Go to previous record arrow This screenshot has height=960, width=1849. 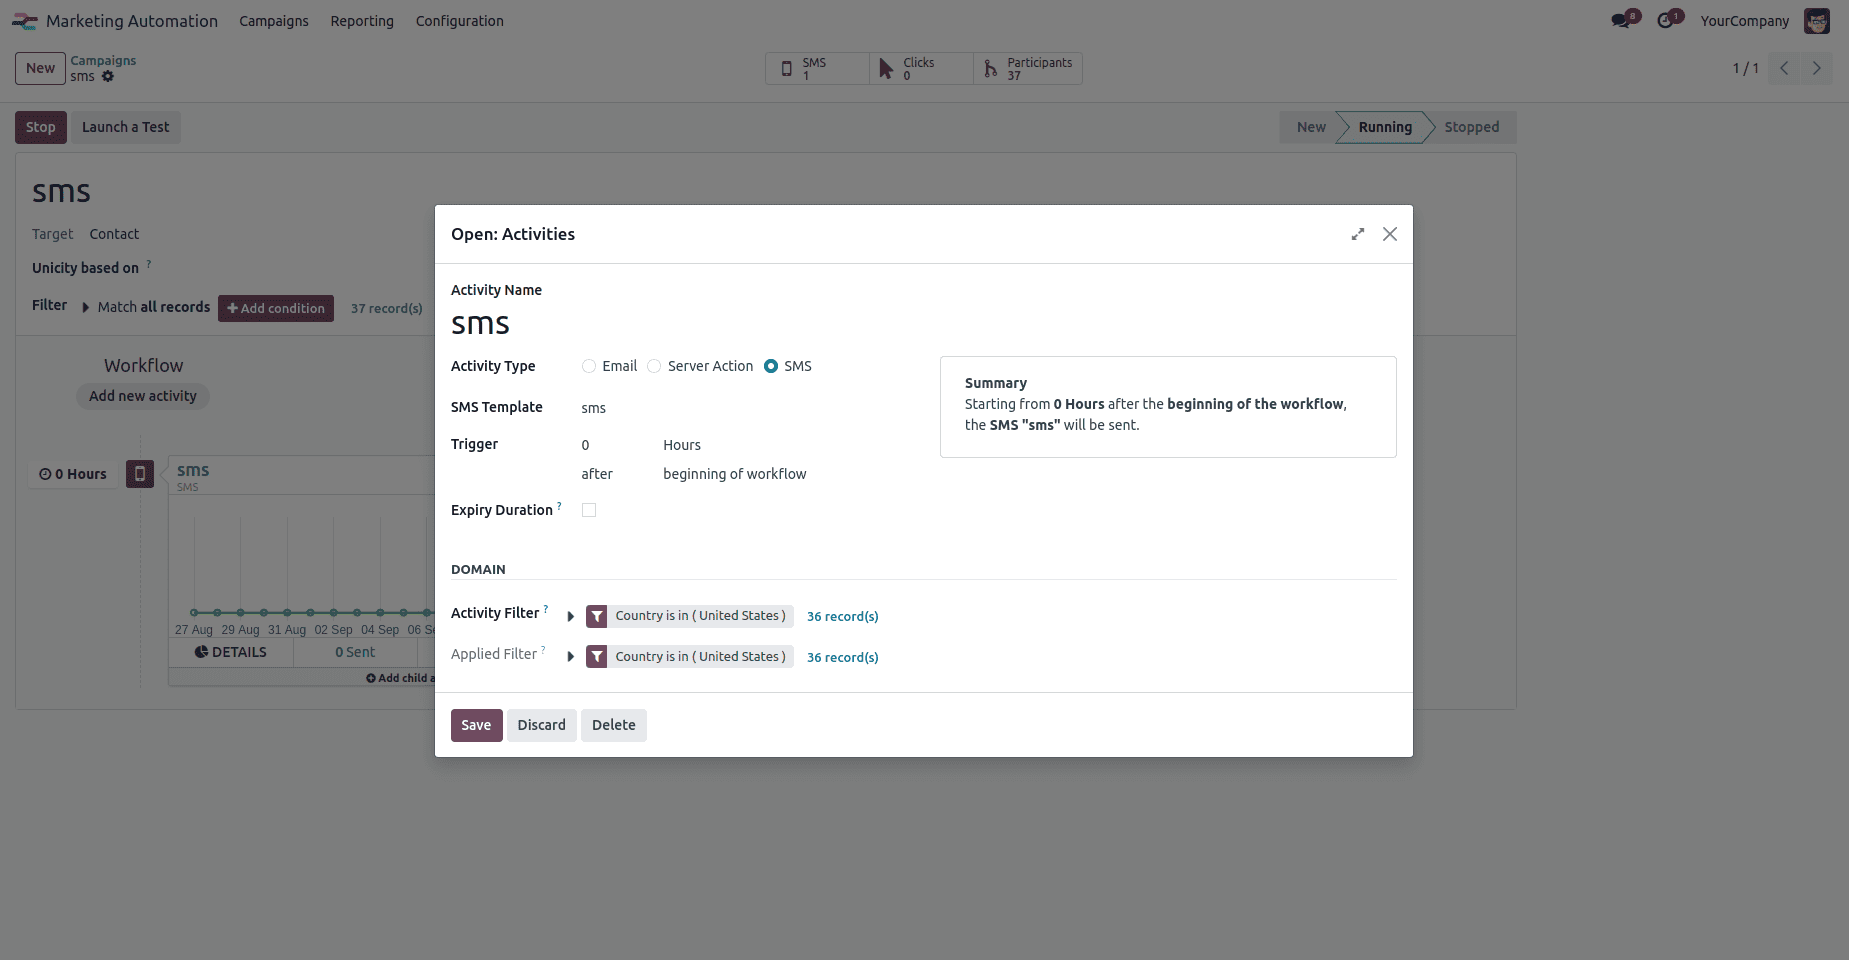tap(1784, 68)
